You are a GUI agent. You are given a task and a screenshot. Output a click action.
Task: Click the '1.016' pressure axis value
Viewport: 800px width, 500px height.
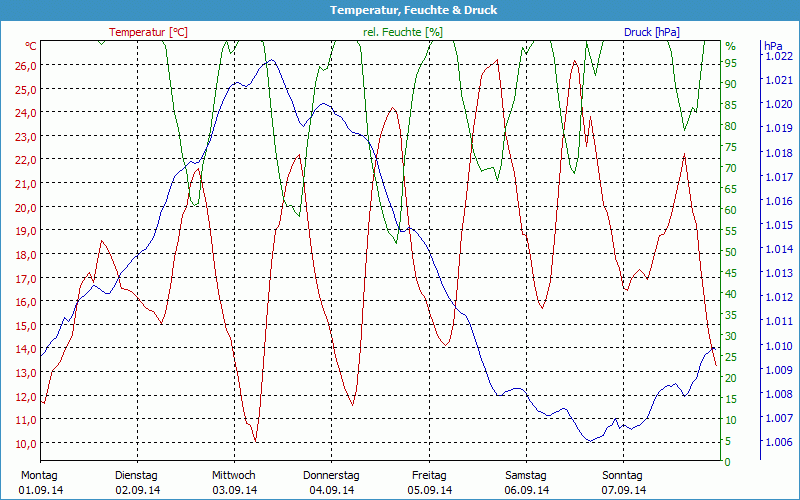point(779,201)
